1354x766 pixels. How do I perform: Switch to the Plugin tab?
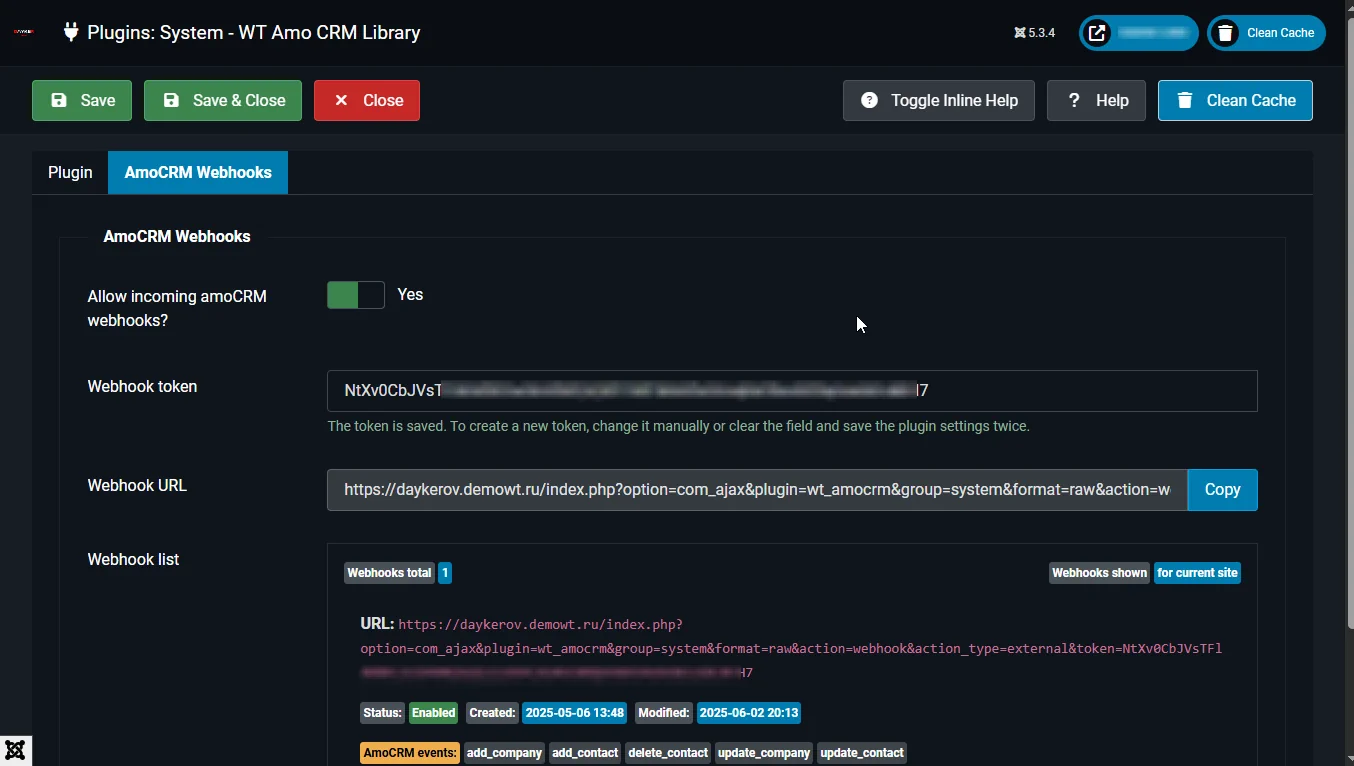[x=69, y=172]
